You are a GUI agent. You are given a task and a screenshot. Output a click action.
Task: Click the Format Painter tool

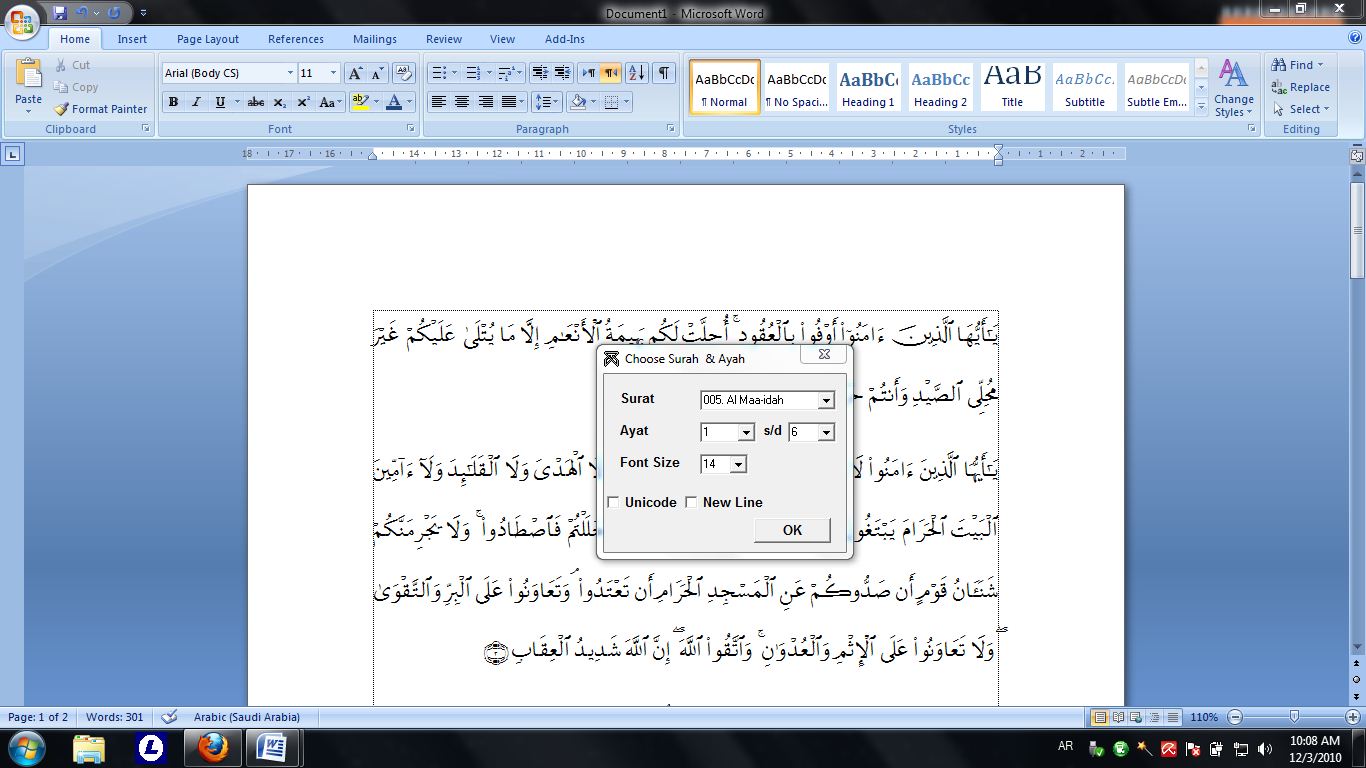coord(100,109)
